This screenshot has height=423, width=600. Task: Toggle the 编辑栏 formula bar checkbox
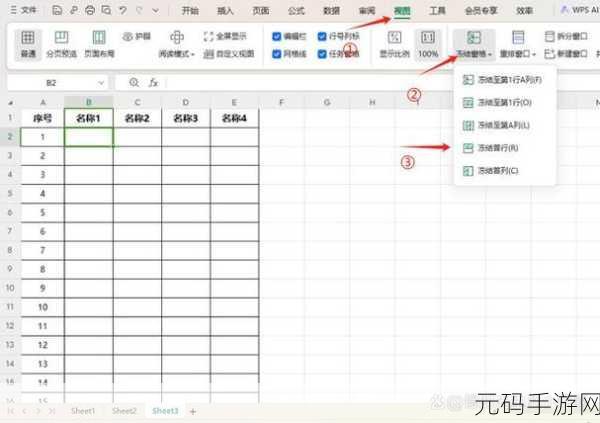click(277, 36)
